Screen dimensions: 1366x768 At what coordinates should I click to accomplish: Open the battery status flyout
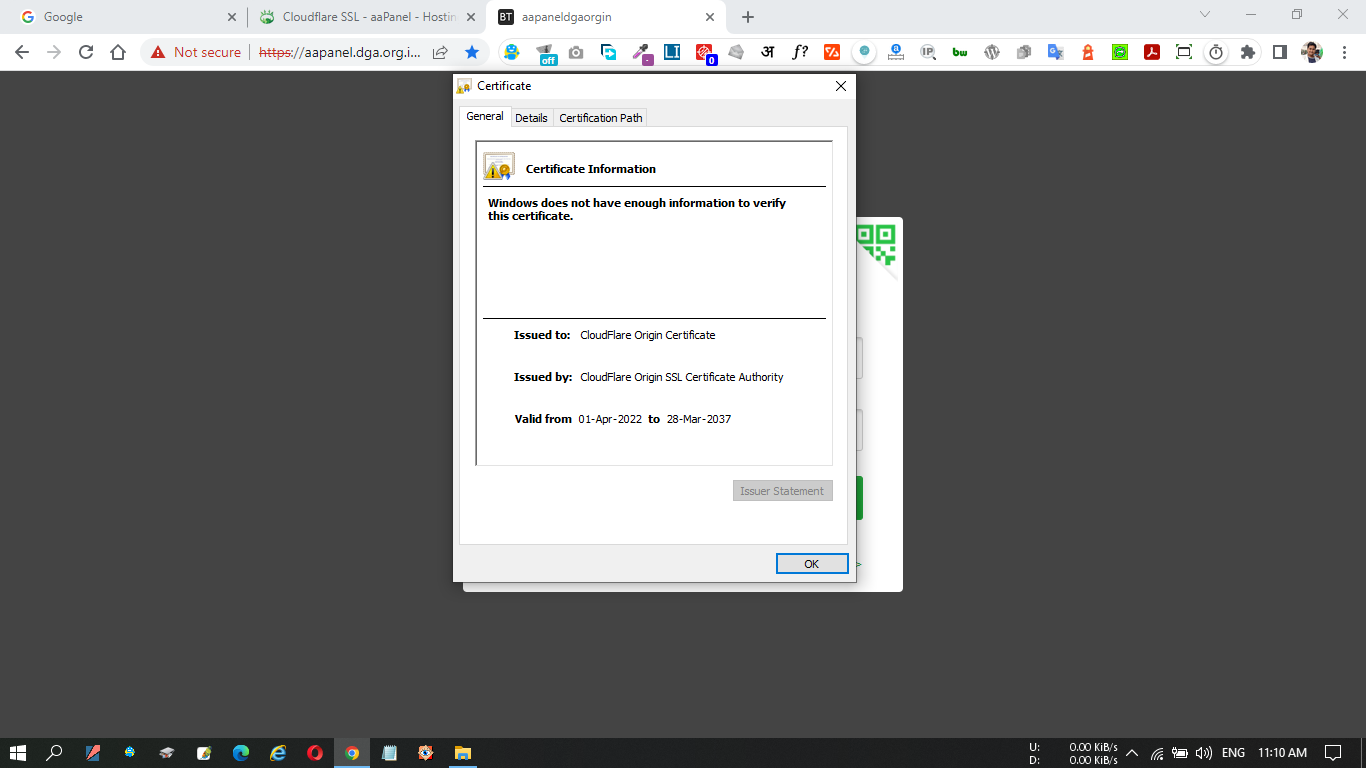pos(1180,753)
